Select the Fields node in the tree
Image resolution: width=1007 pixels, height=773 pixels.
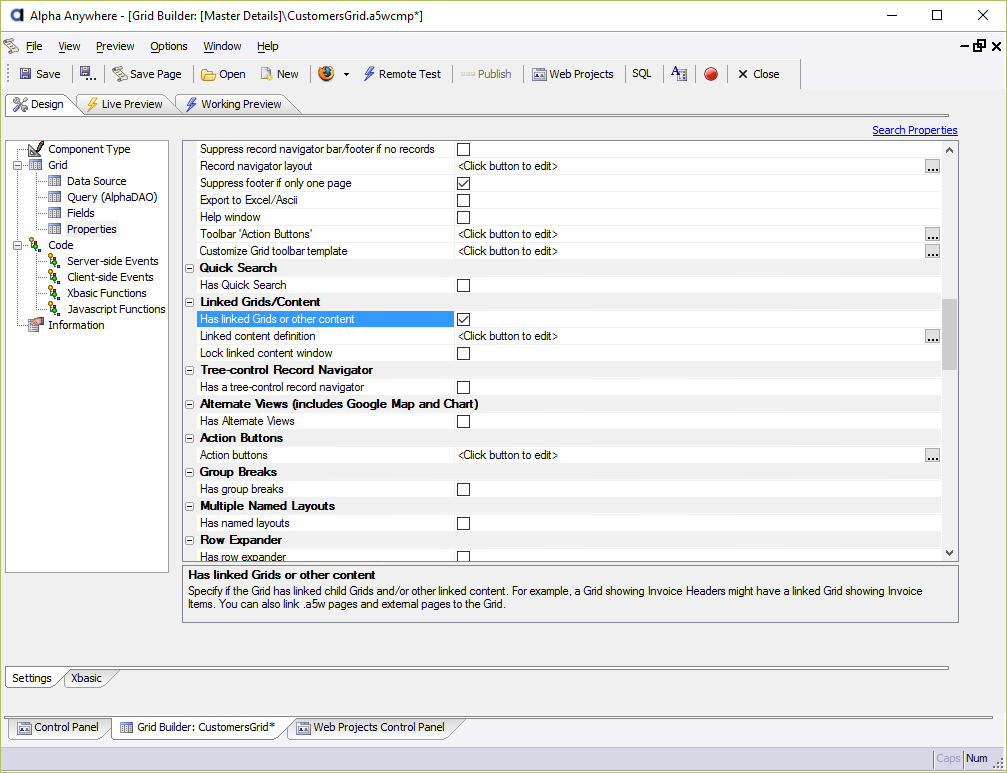coord(81,213)
